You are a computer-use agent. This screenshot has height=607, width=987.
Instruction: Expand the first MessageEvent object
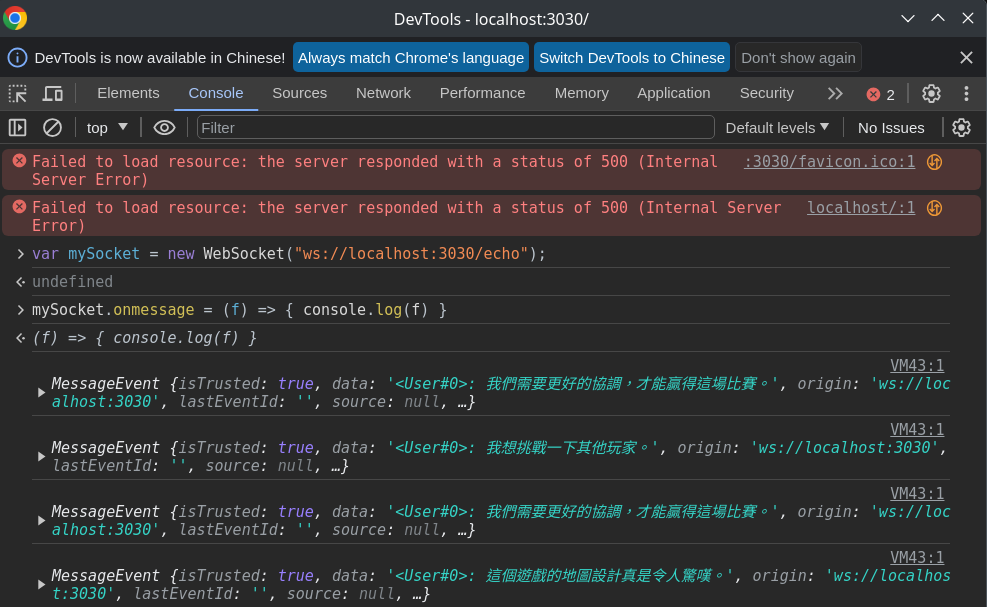coord(42,392)
